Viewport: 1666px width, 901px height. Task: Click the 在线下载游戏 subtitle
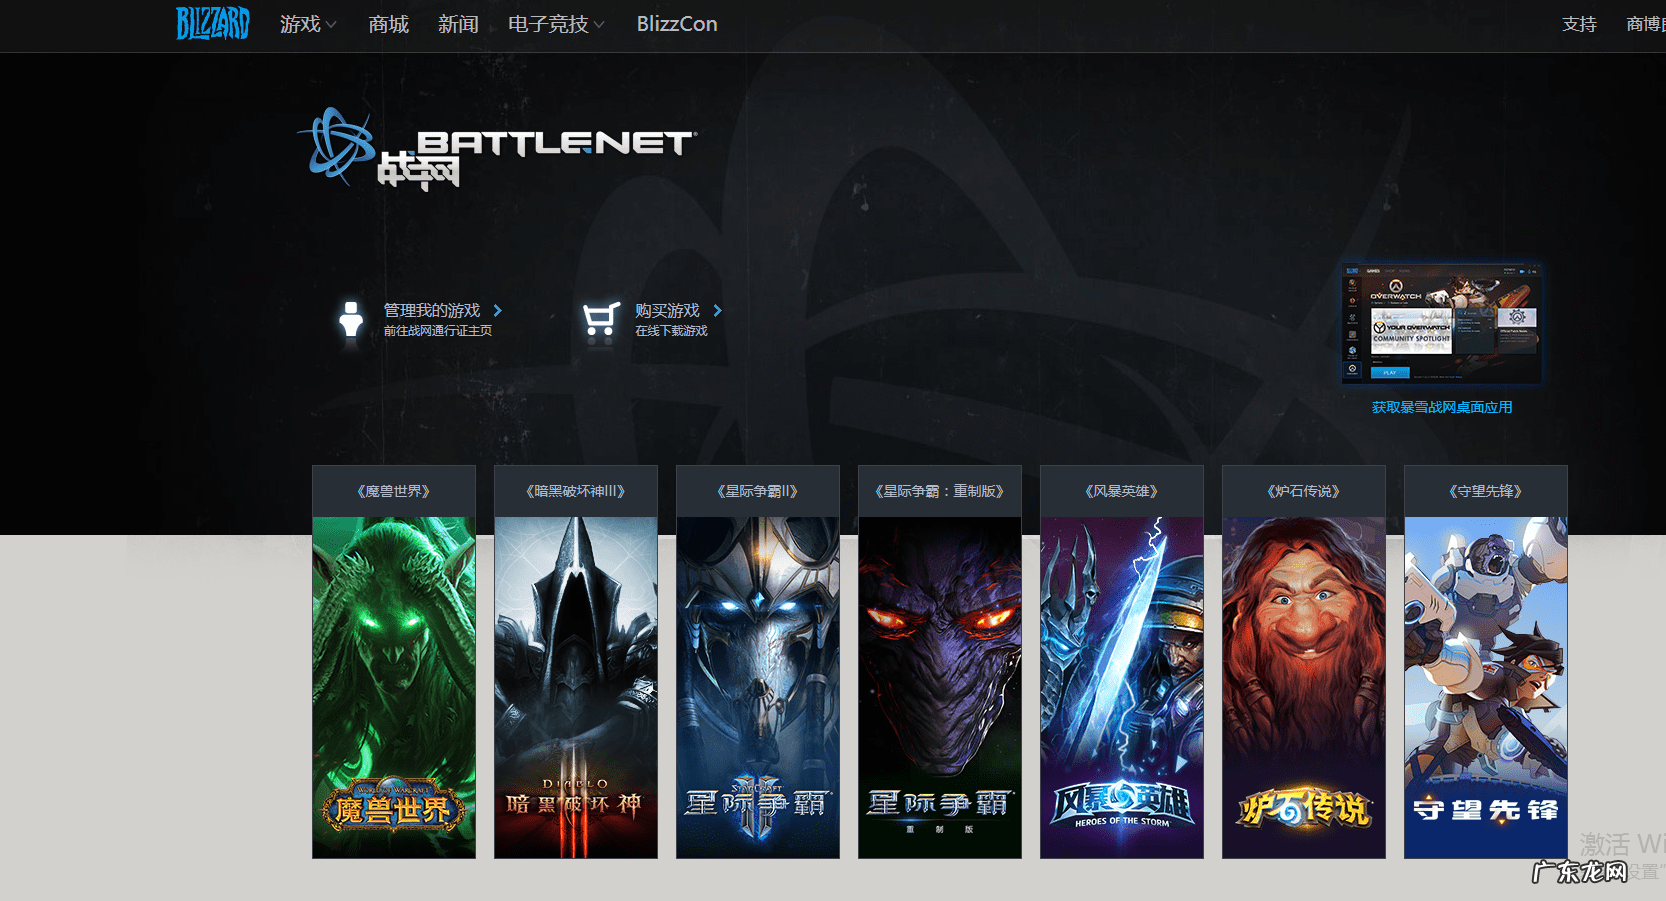pyautogui.click(x=671, y=331)
